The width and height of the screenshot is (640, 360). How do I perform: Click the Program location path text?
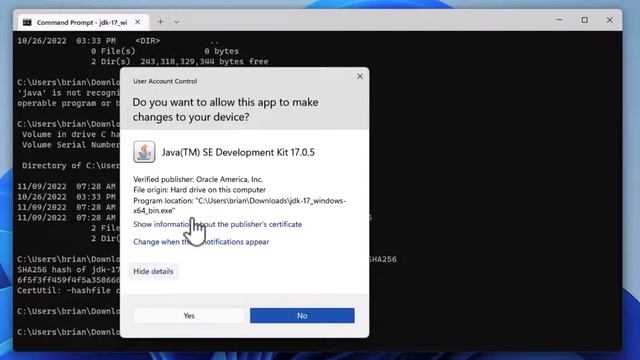point(240,206)
